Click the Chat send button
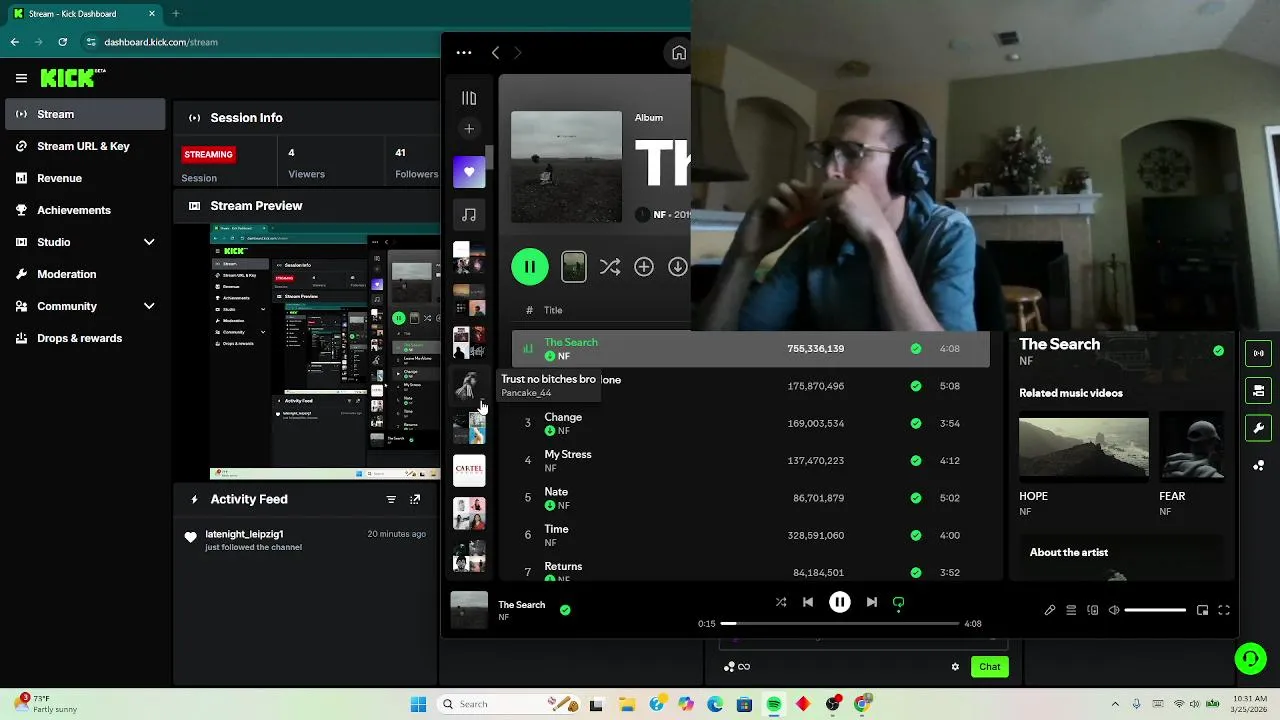Screen dimensions: 1280x720 pyautogui.click(x=989, y=667)
